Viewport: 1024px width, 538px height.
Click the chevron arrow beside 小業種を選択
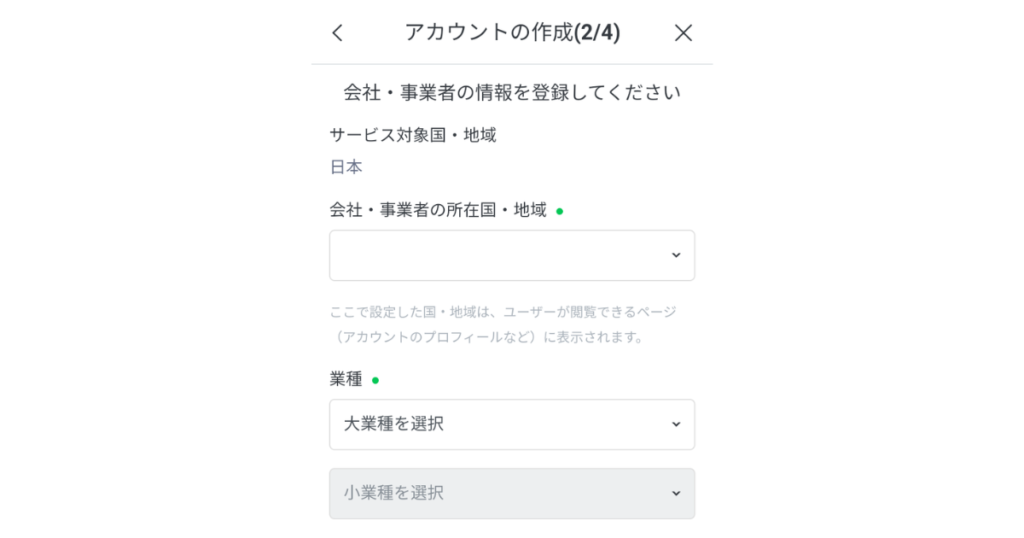coord(676,494)
